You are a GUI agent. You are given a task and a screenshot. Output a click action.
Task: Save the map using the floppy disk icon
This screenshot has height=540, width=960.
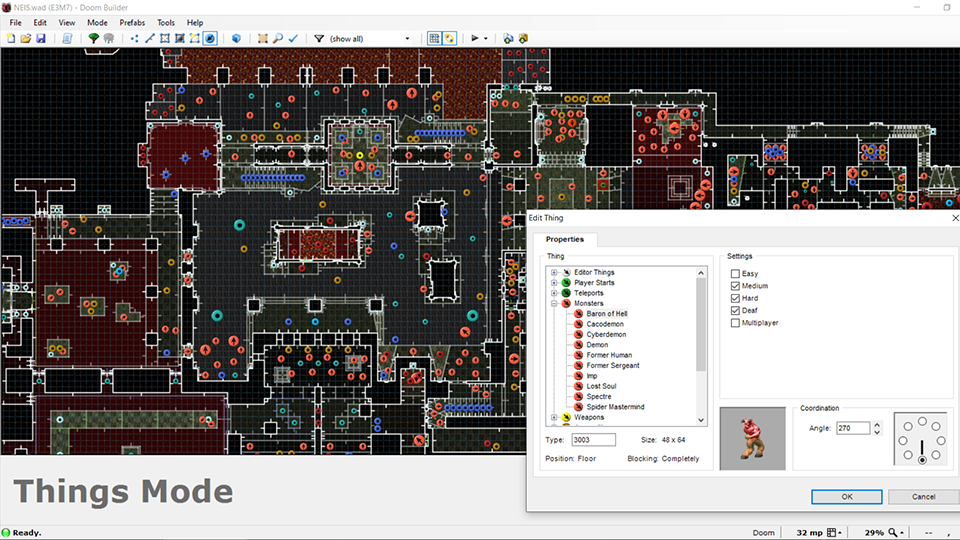(x=40, y=39)
